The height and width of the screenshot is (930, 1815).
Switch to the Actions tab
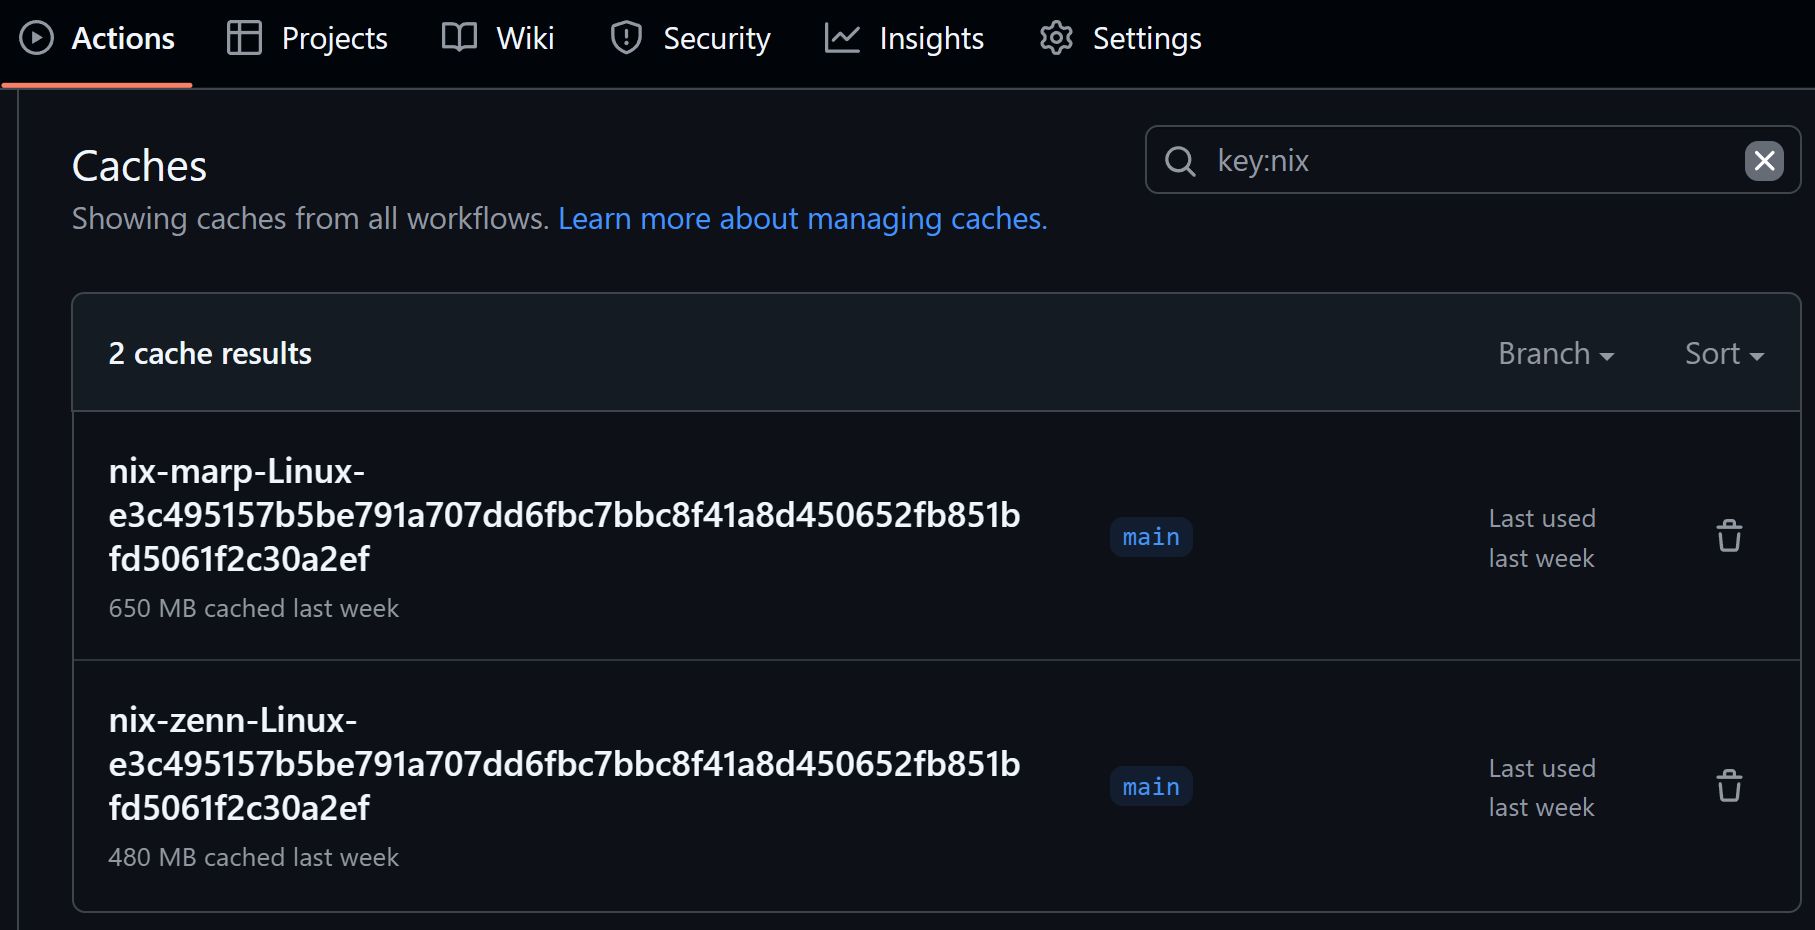[122, 38]
